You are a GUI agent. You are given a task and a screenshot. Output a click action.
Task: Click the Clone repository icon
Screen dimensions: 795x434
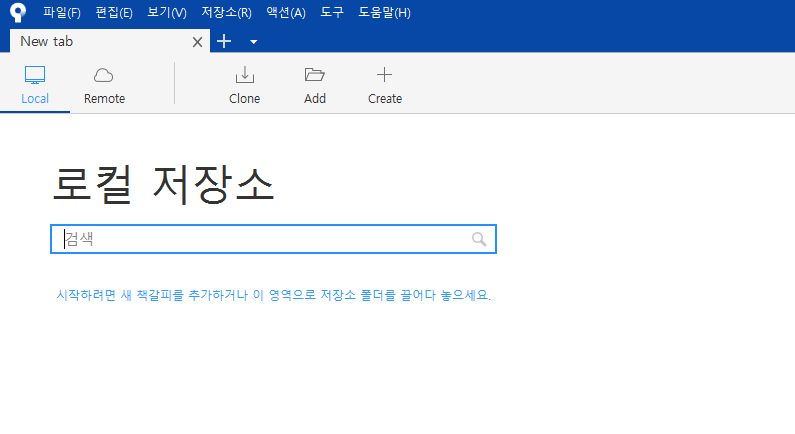[x=244, y=76]
